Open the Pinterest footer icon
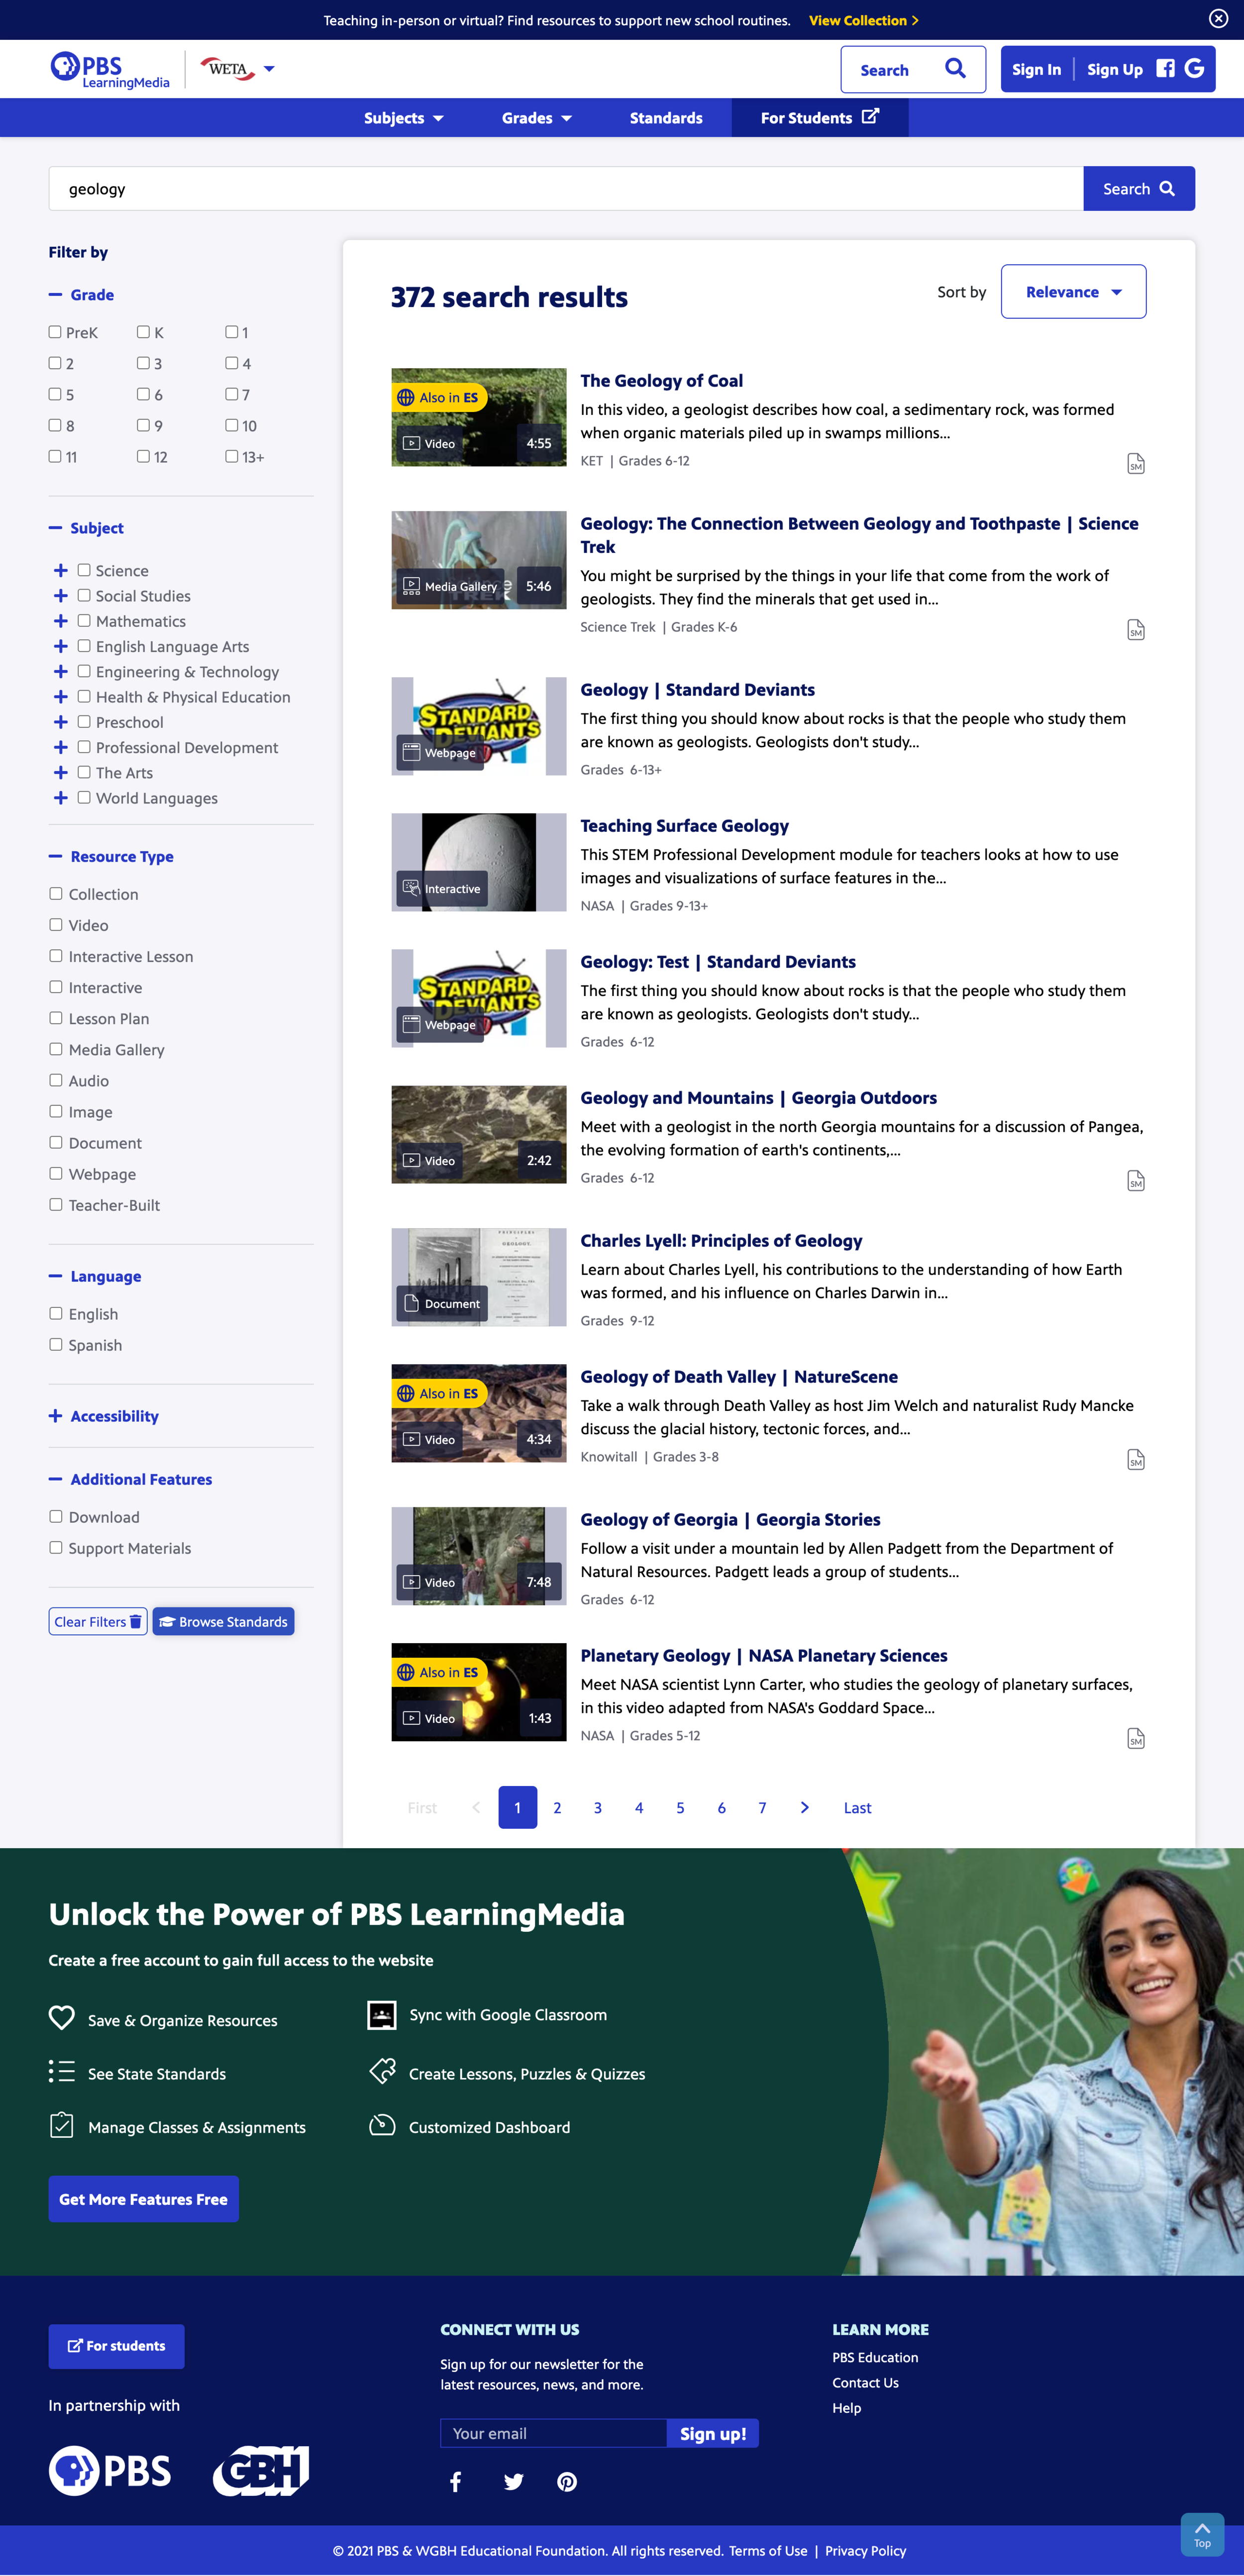Screen dimensions: 1244x2576 pyautogui.click(x=567, y=2482)
